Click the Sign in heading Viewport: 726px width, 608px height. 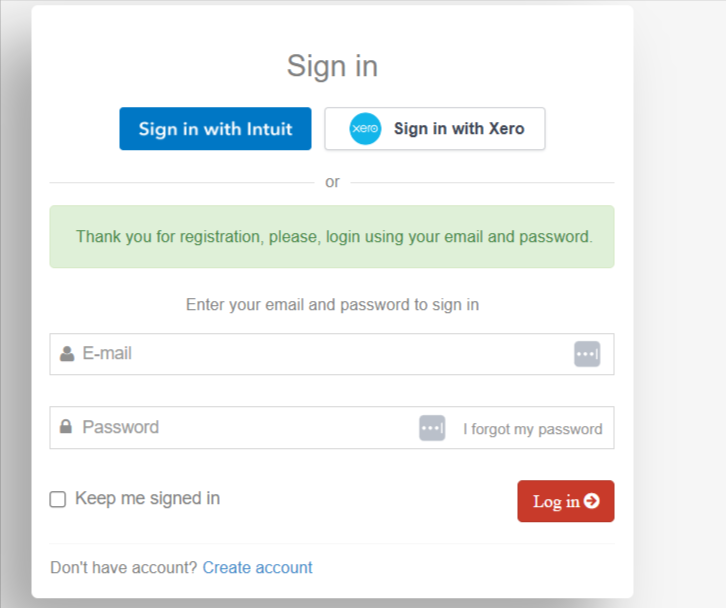click(332, 66)
